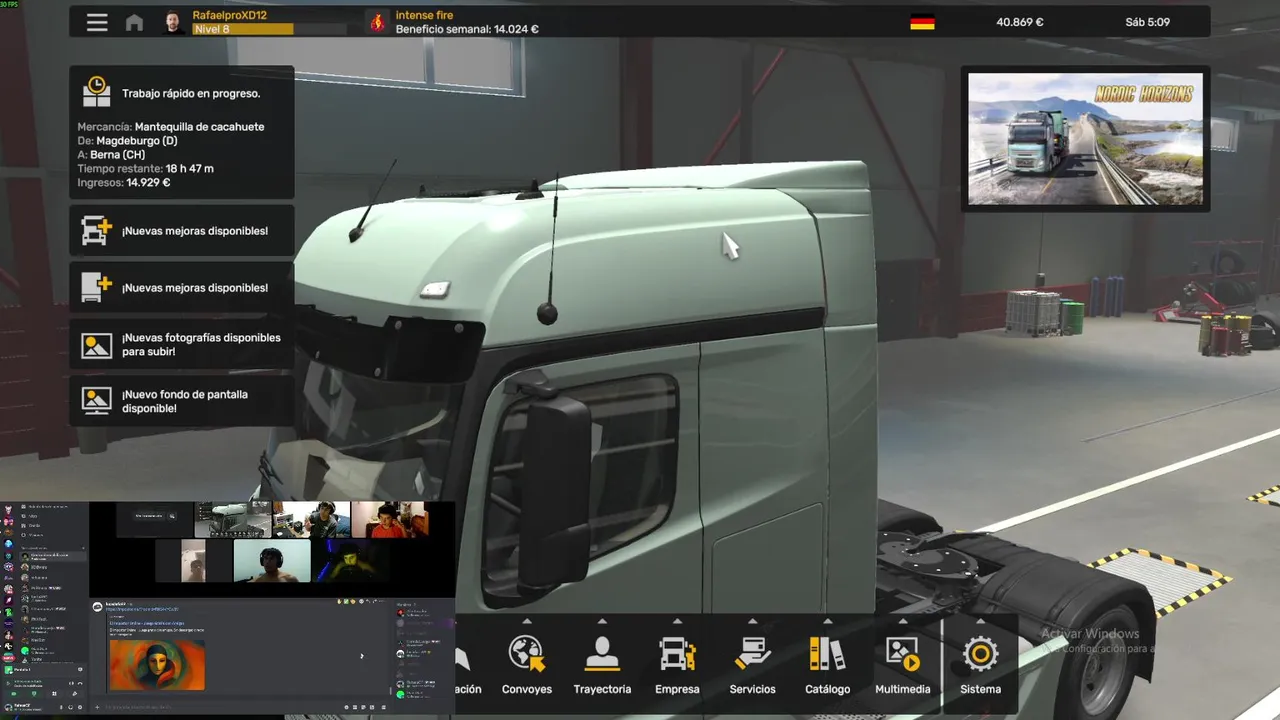Open '¡Nuevo fondo de pantalla disponible!'

click(x=182, y=401)
